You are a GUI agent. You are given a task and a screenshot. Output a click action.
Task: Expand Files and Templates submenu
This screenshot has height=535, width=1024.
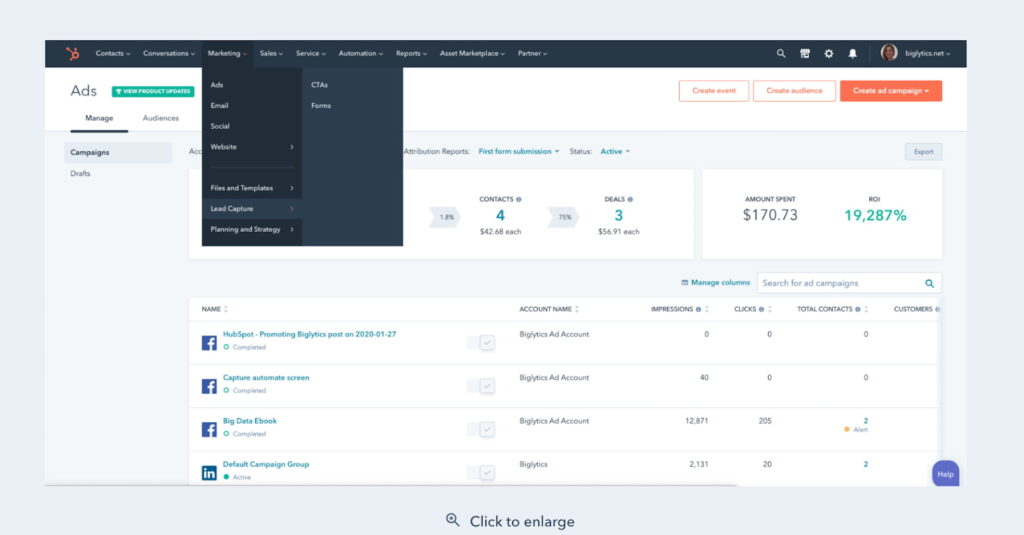pyautogui.click(x=251, y=188)
